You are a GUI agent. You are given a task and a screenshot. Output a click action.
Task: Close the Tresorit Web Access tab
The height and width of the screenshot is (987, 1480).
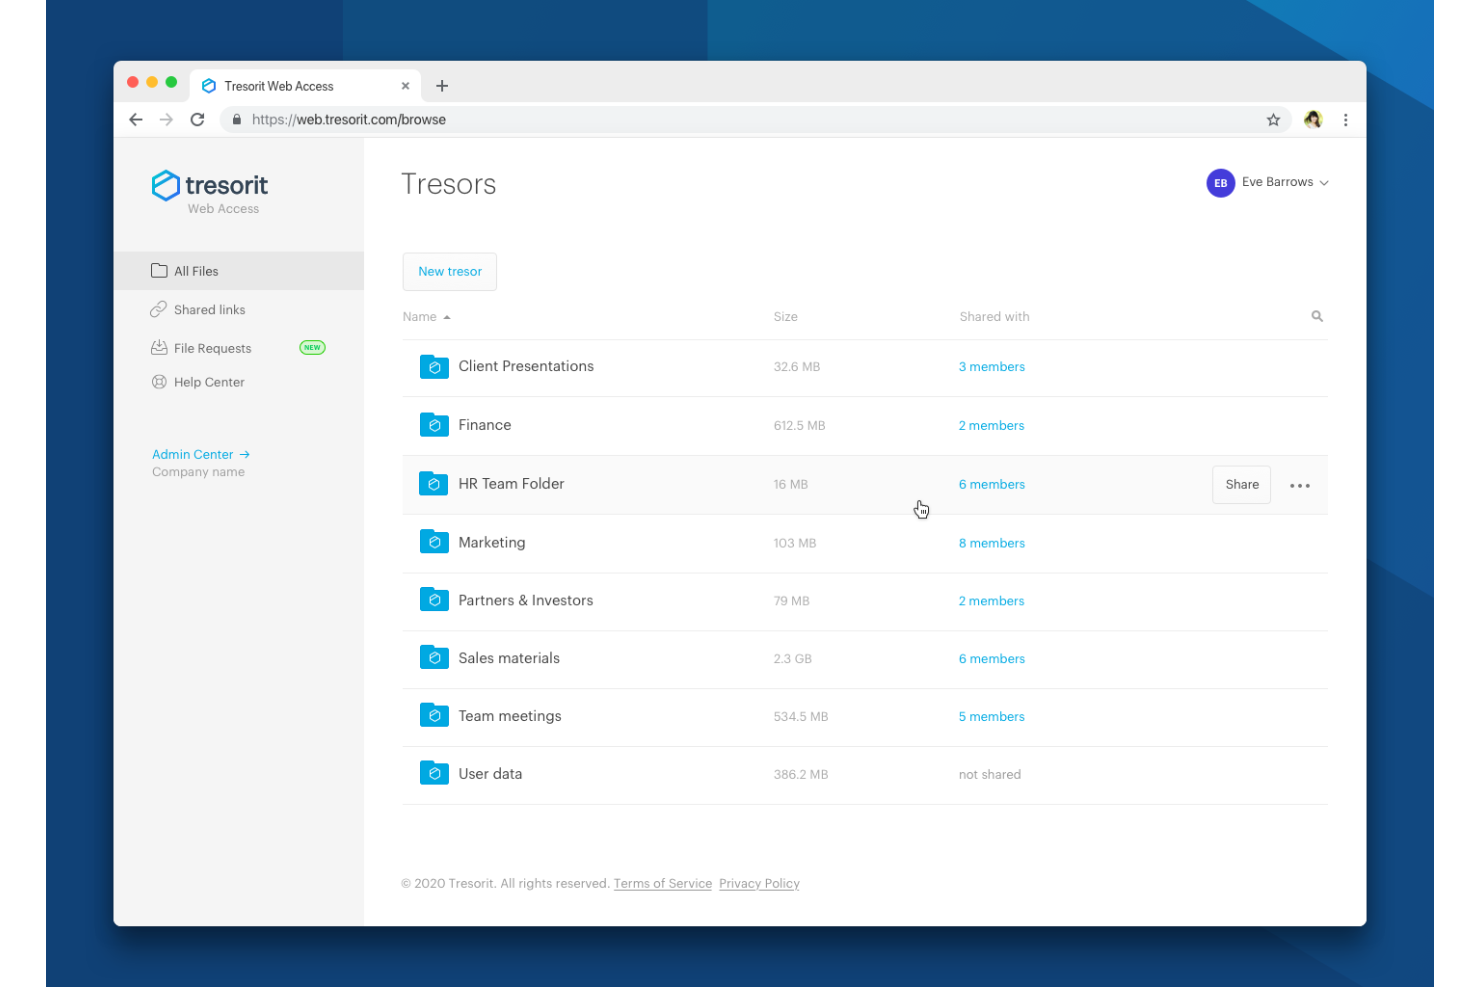405,86
